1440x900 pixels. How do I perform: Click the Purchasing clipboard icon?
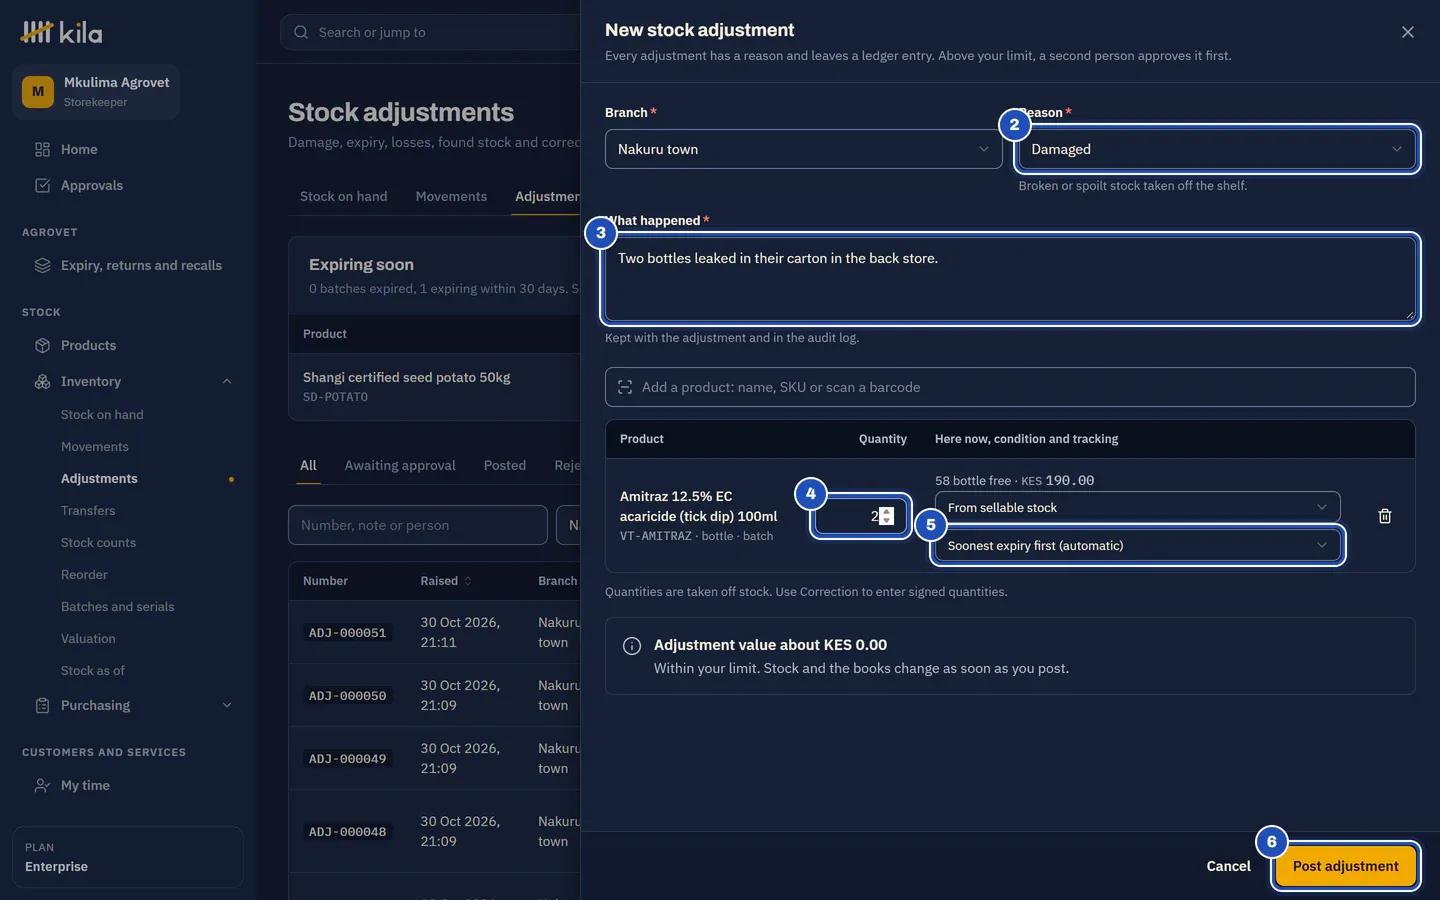click(42, 705)
